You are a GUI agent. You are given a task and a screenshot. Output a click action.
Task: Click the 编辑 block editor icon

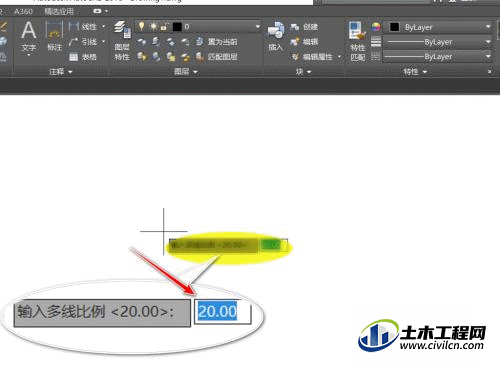click(x=294, y=42)
